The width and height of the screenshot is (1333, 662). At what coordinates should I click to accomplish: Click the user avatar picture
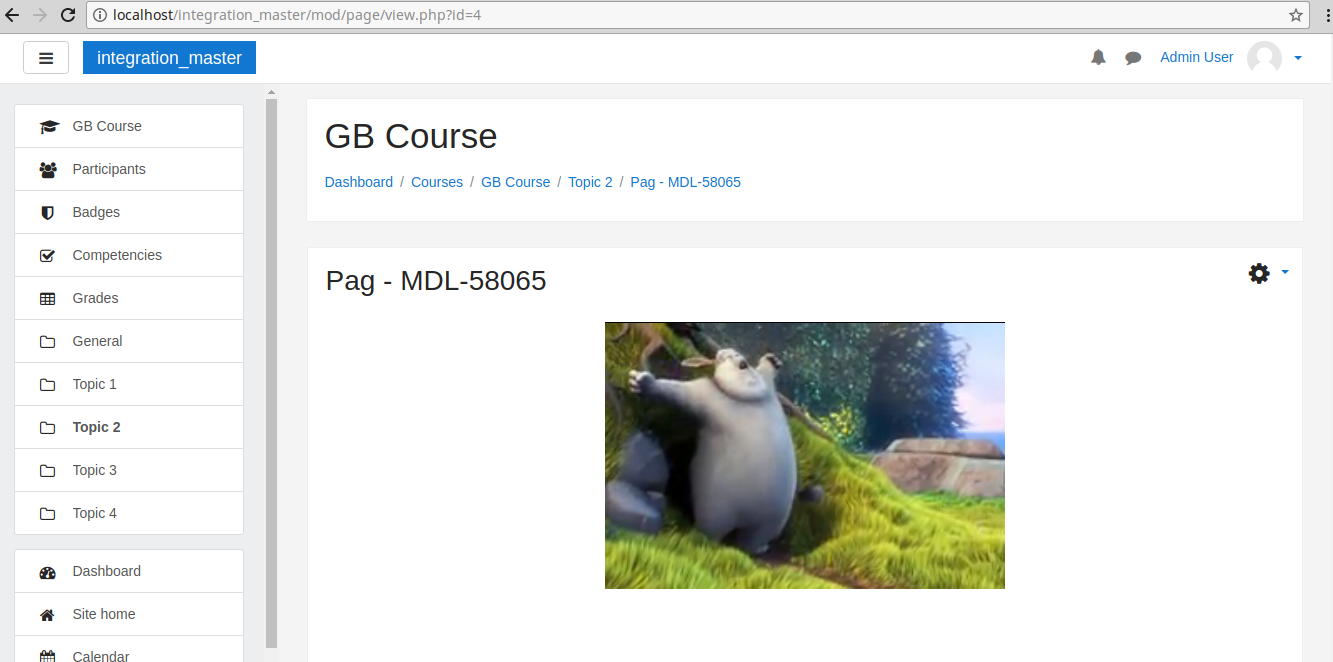1264,58
